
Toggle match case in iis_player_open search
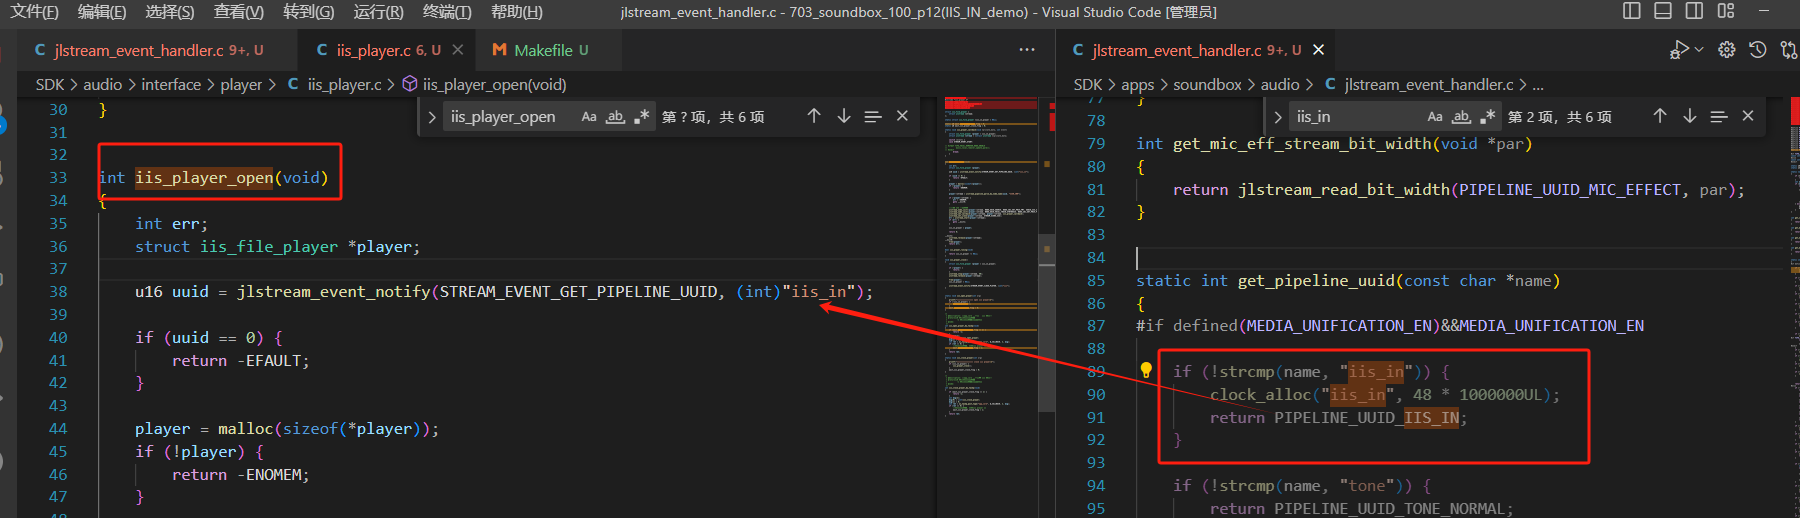(x=589, y=117)
